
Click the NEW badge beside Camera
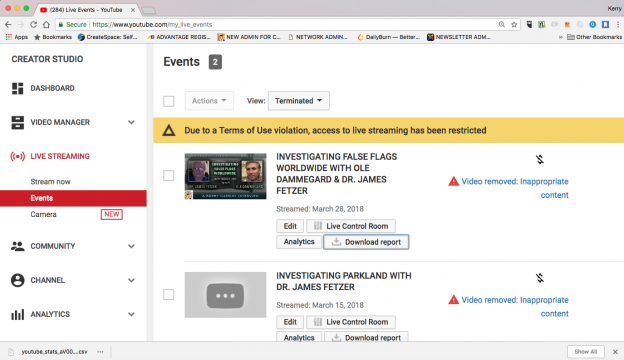(111, 214)
